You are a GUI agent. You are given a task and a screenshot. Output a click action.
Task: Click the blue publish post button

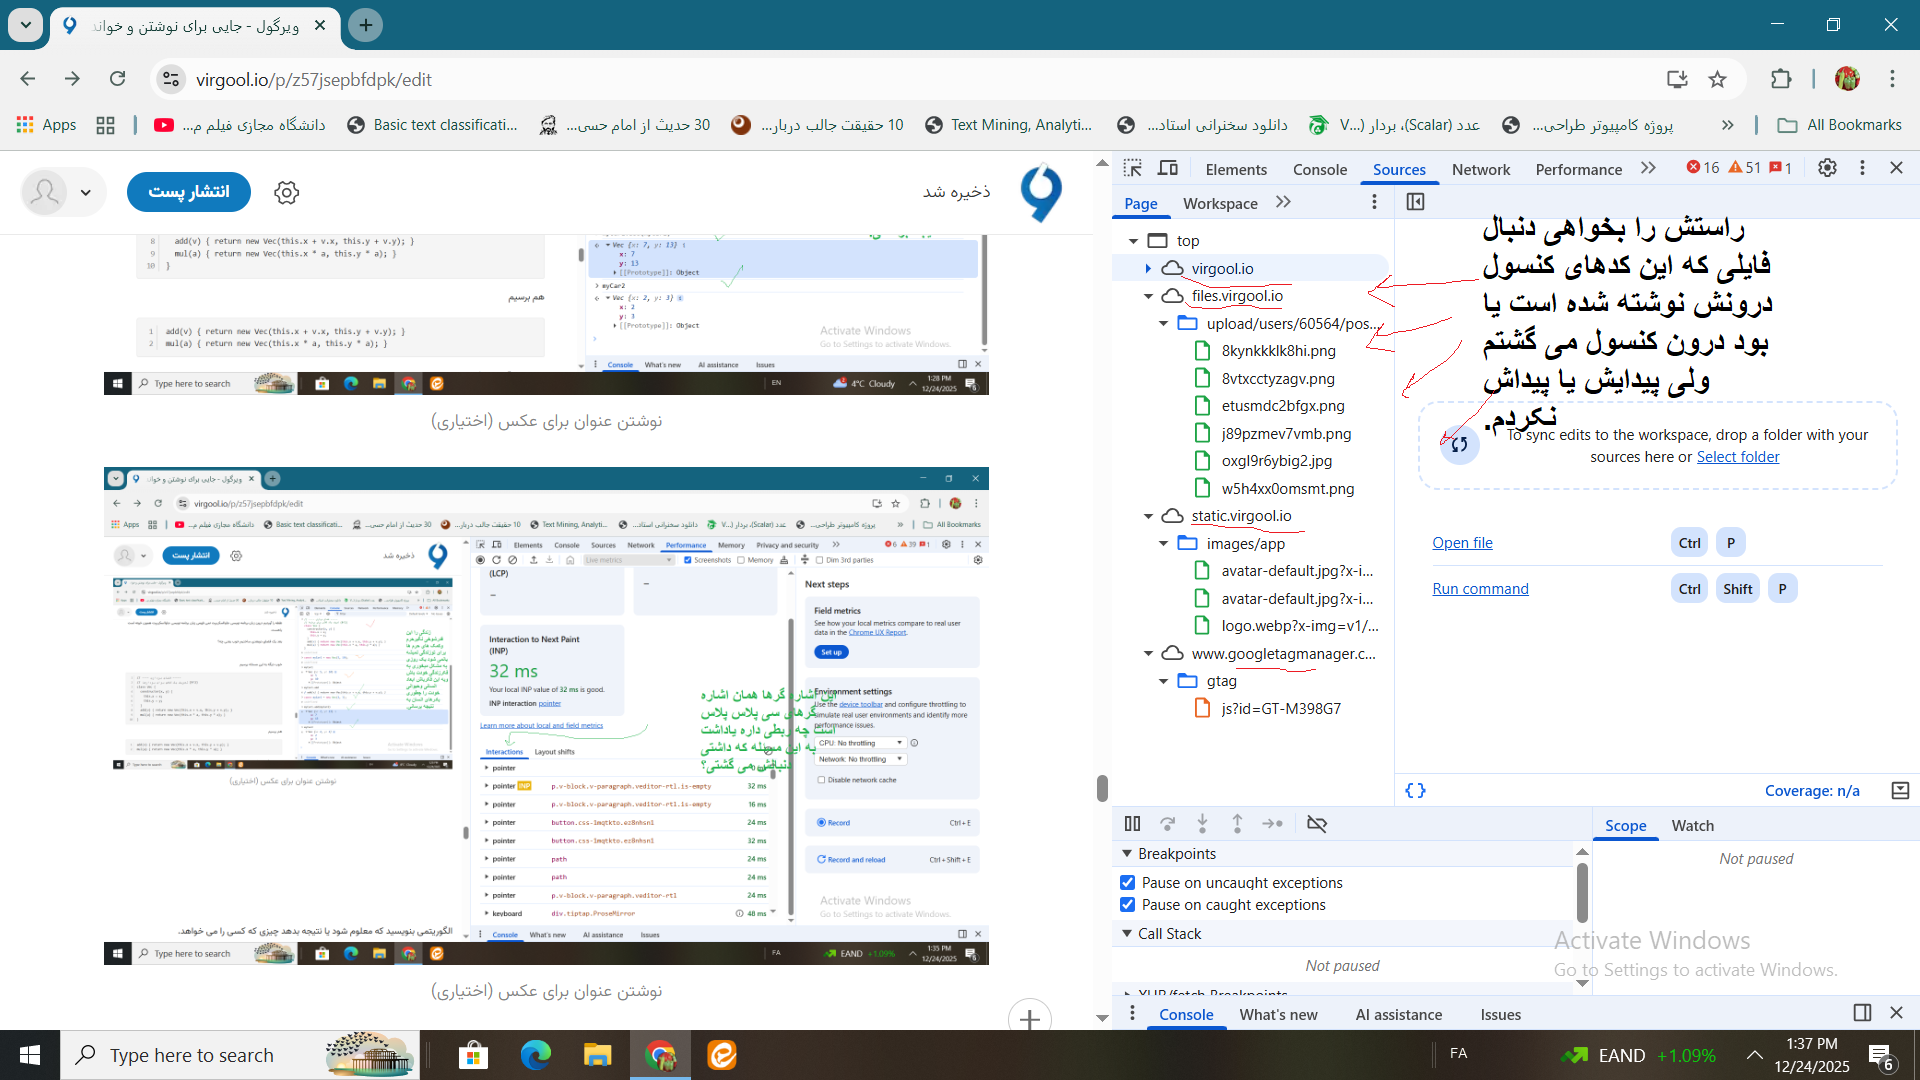(x=188, y=191)
